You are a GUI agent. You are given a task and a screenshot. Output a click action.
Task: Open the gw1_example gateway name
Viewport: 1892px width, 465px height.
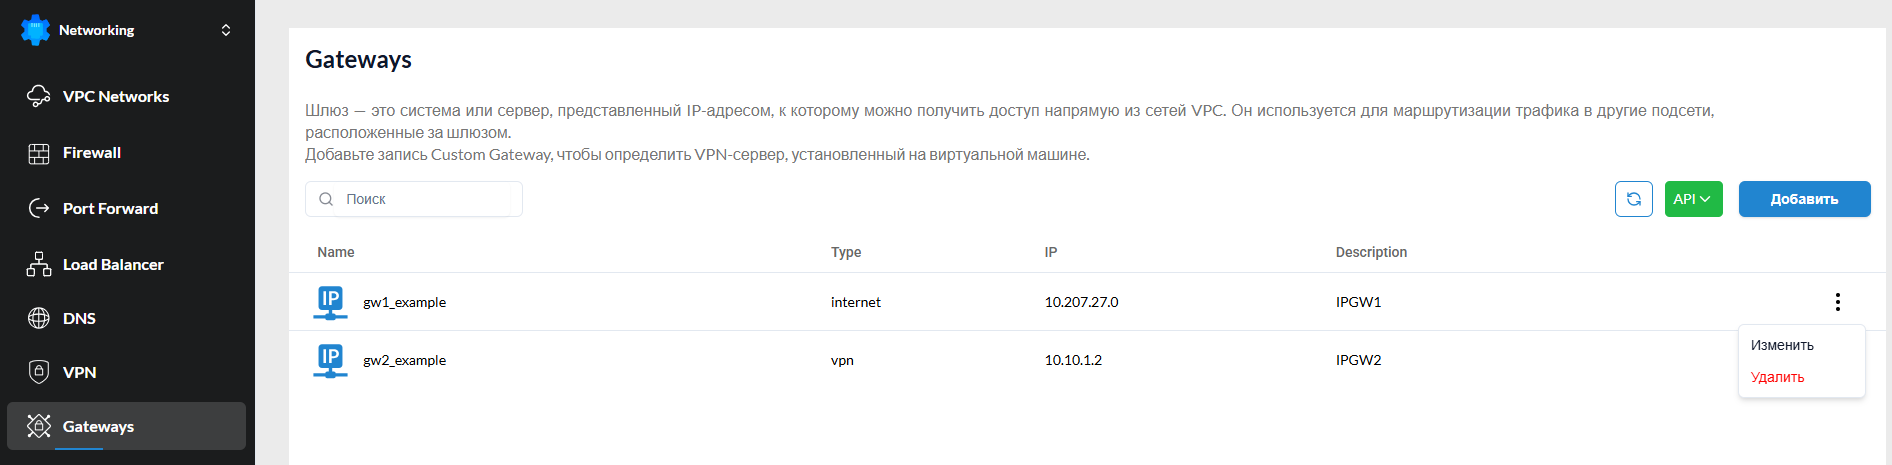[x=404, y=302]
